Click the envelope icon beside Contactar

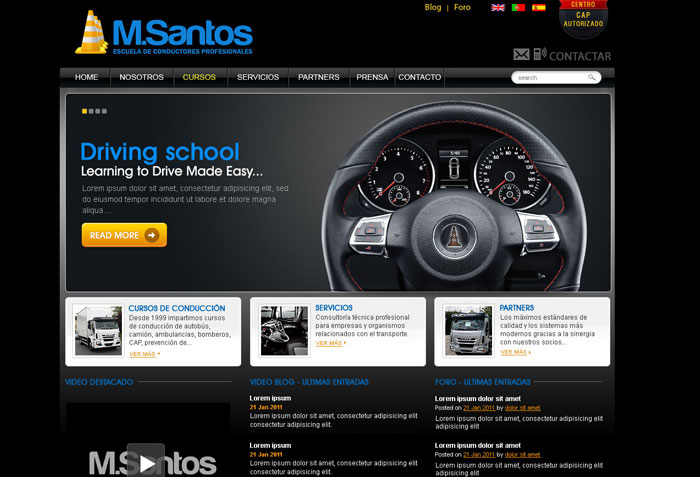tap(521, 55)
